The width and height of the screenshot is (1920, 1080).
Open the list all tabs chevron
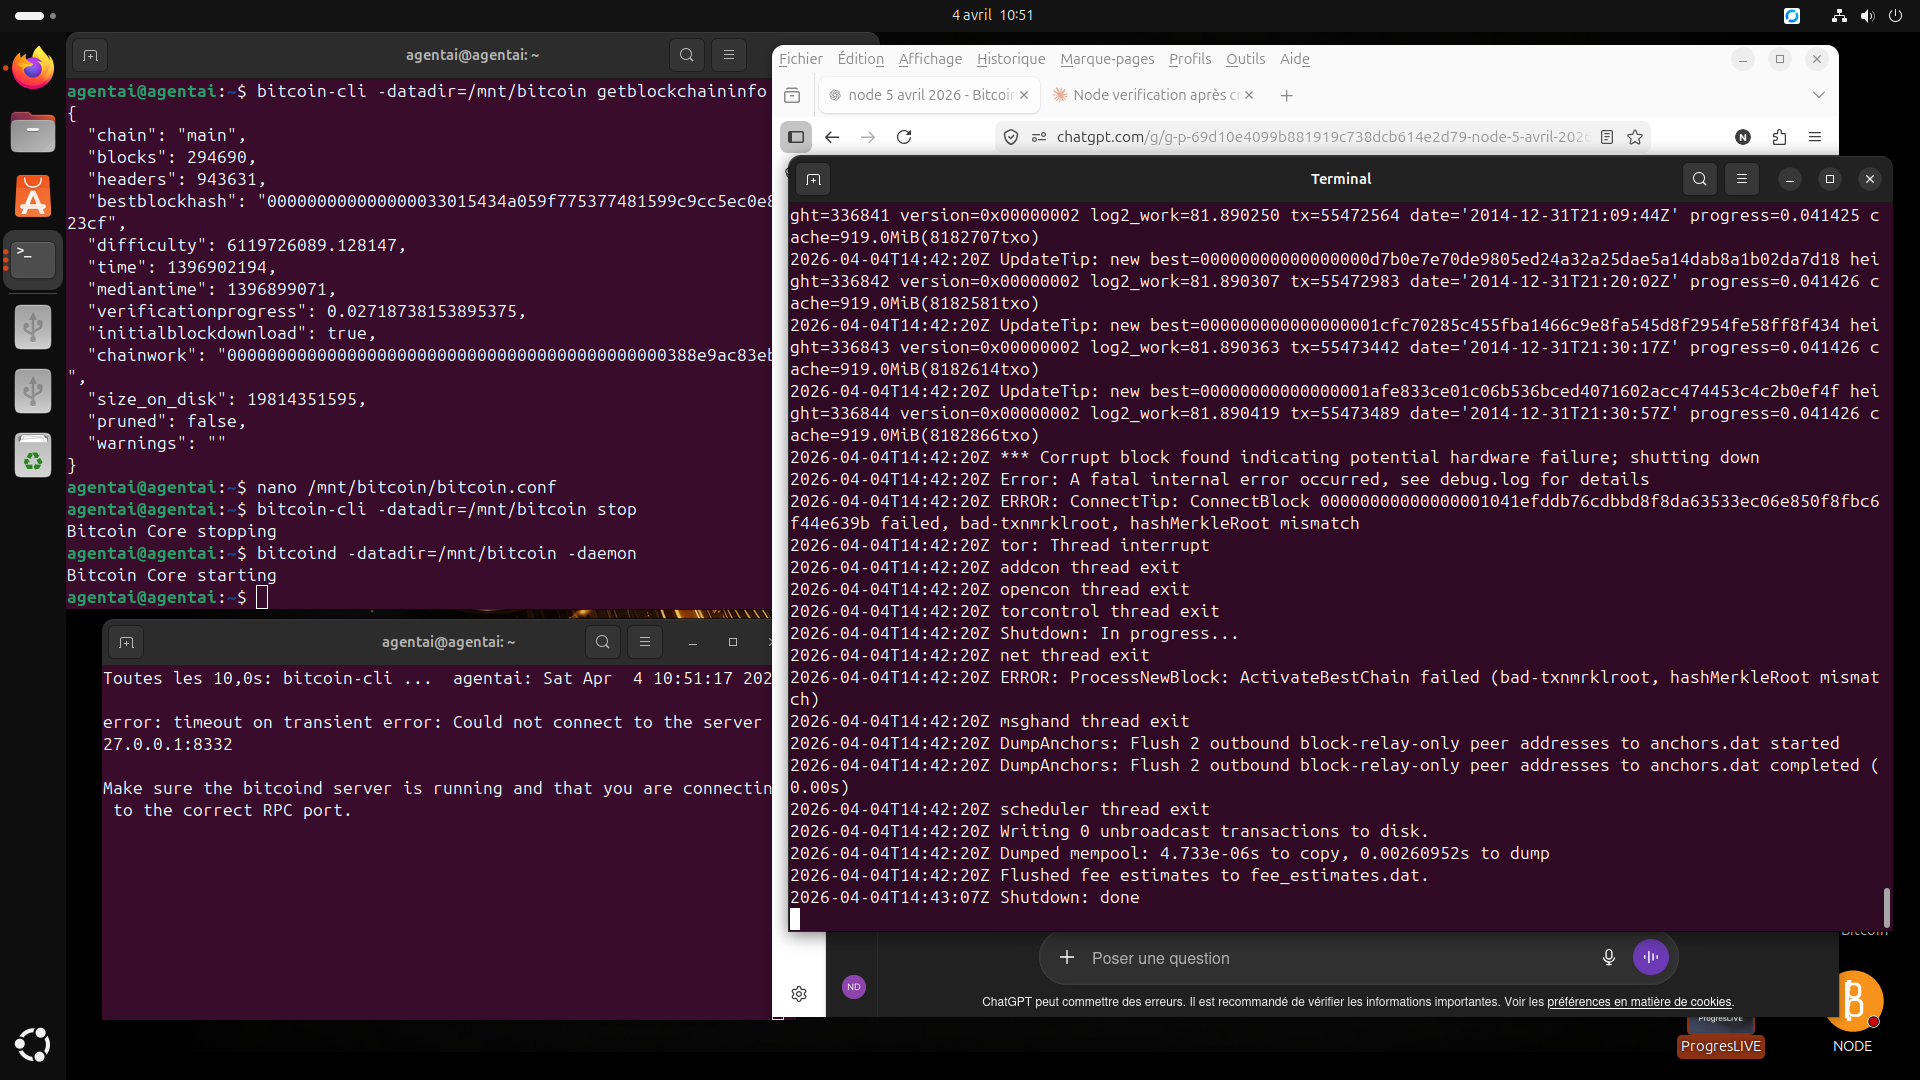tap(1818, 95)
